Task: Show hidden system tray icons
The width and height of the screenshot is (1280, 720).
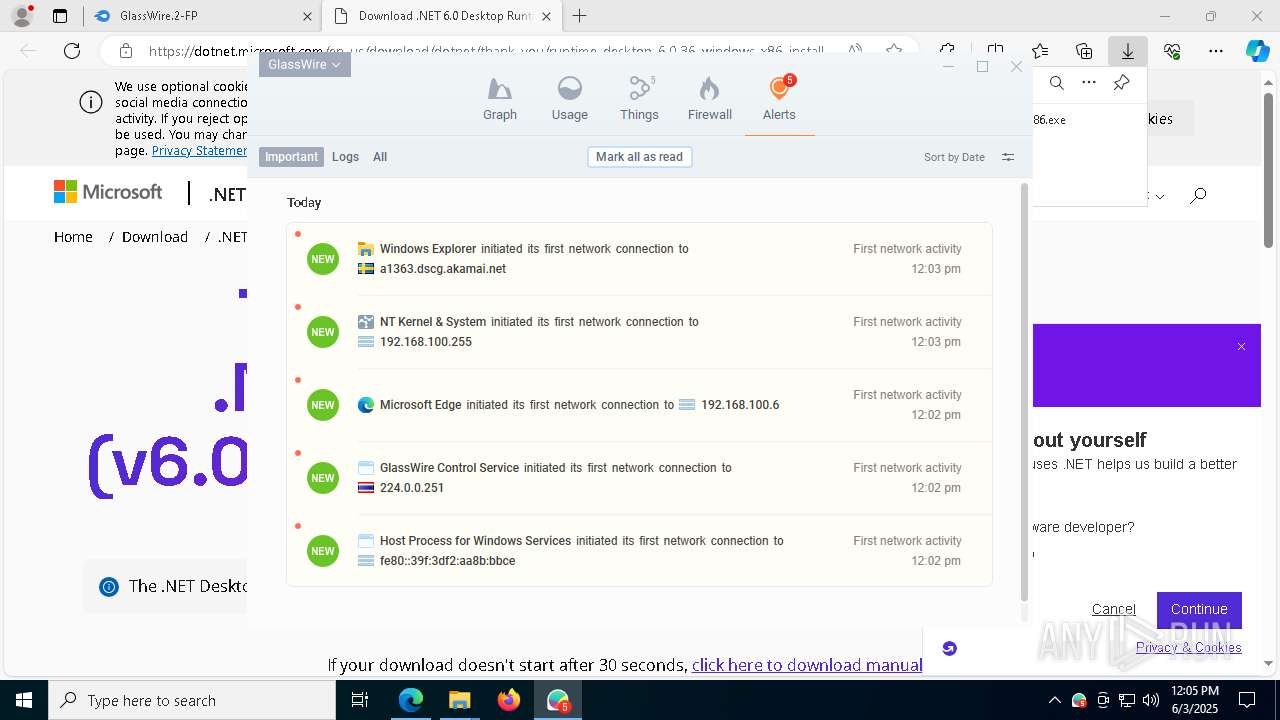Action: coord(1054,700)
